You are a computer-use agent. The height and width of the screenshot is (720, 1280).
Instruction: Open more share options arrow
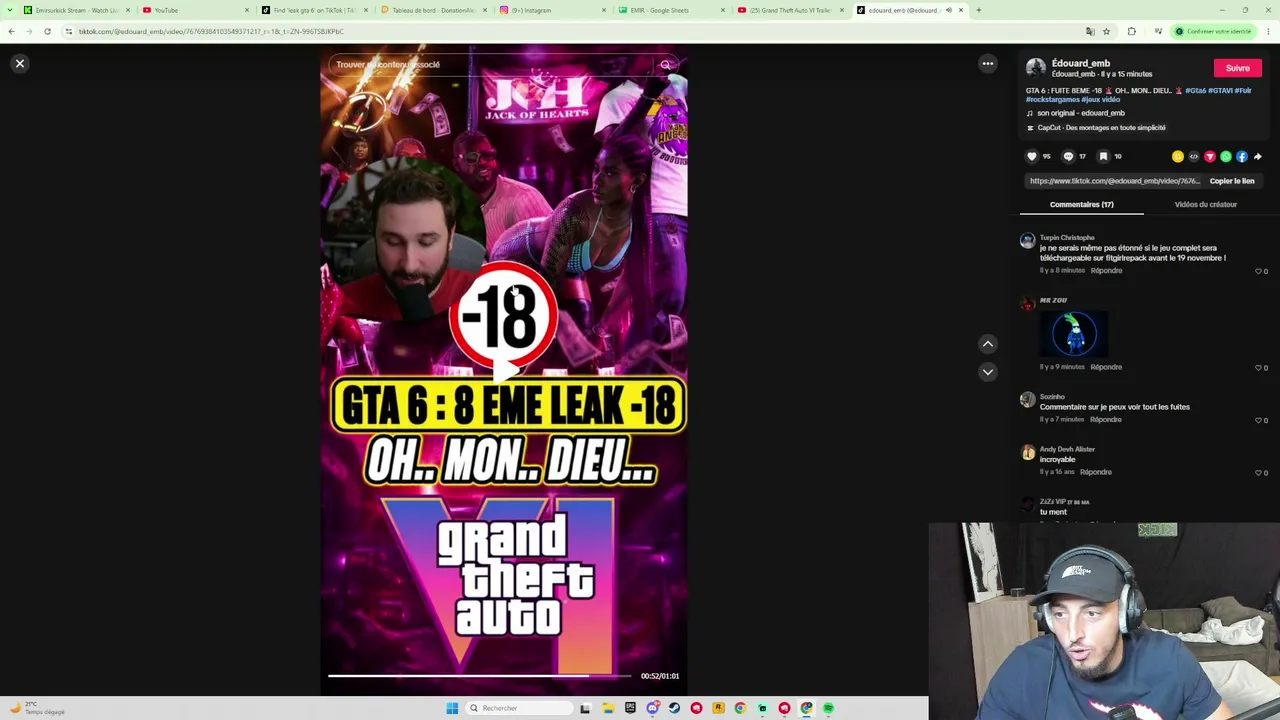pos(1258,157)
